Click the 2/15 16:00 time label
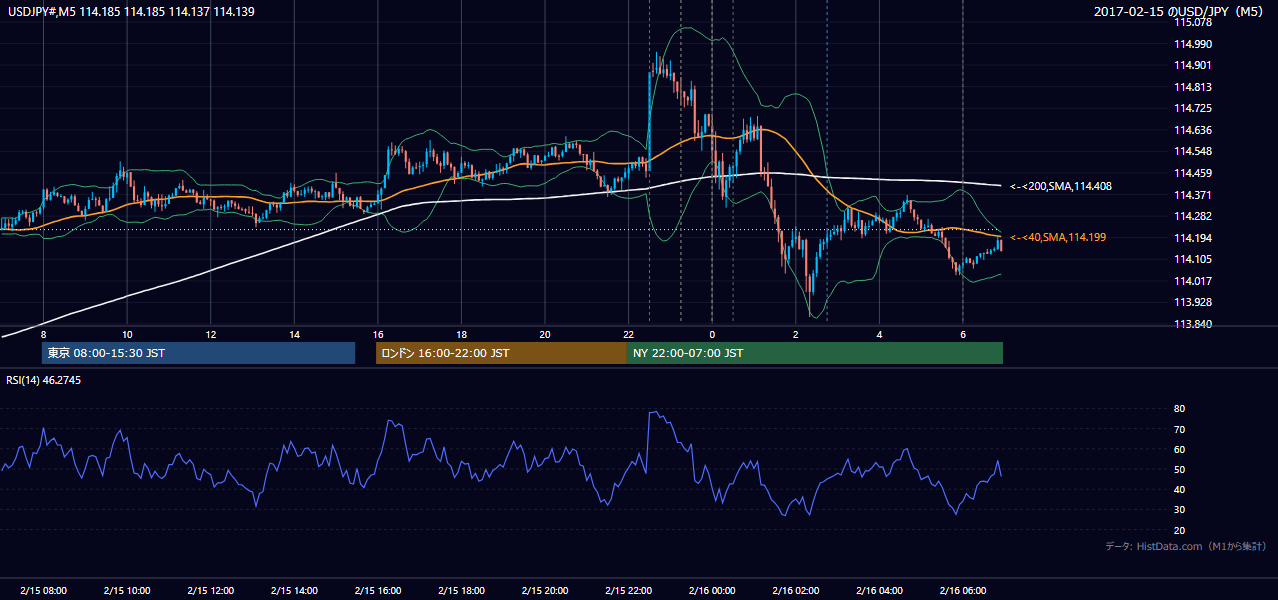 tap(377, 590)
